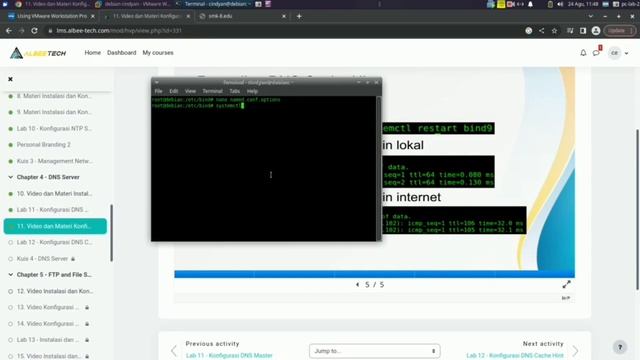Screen dimensions: 640x360
Task: Open Lab 12 - Konfigurasi DNS C item in sidebar
Action: [54, 242]
